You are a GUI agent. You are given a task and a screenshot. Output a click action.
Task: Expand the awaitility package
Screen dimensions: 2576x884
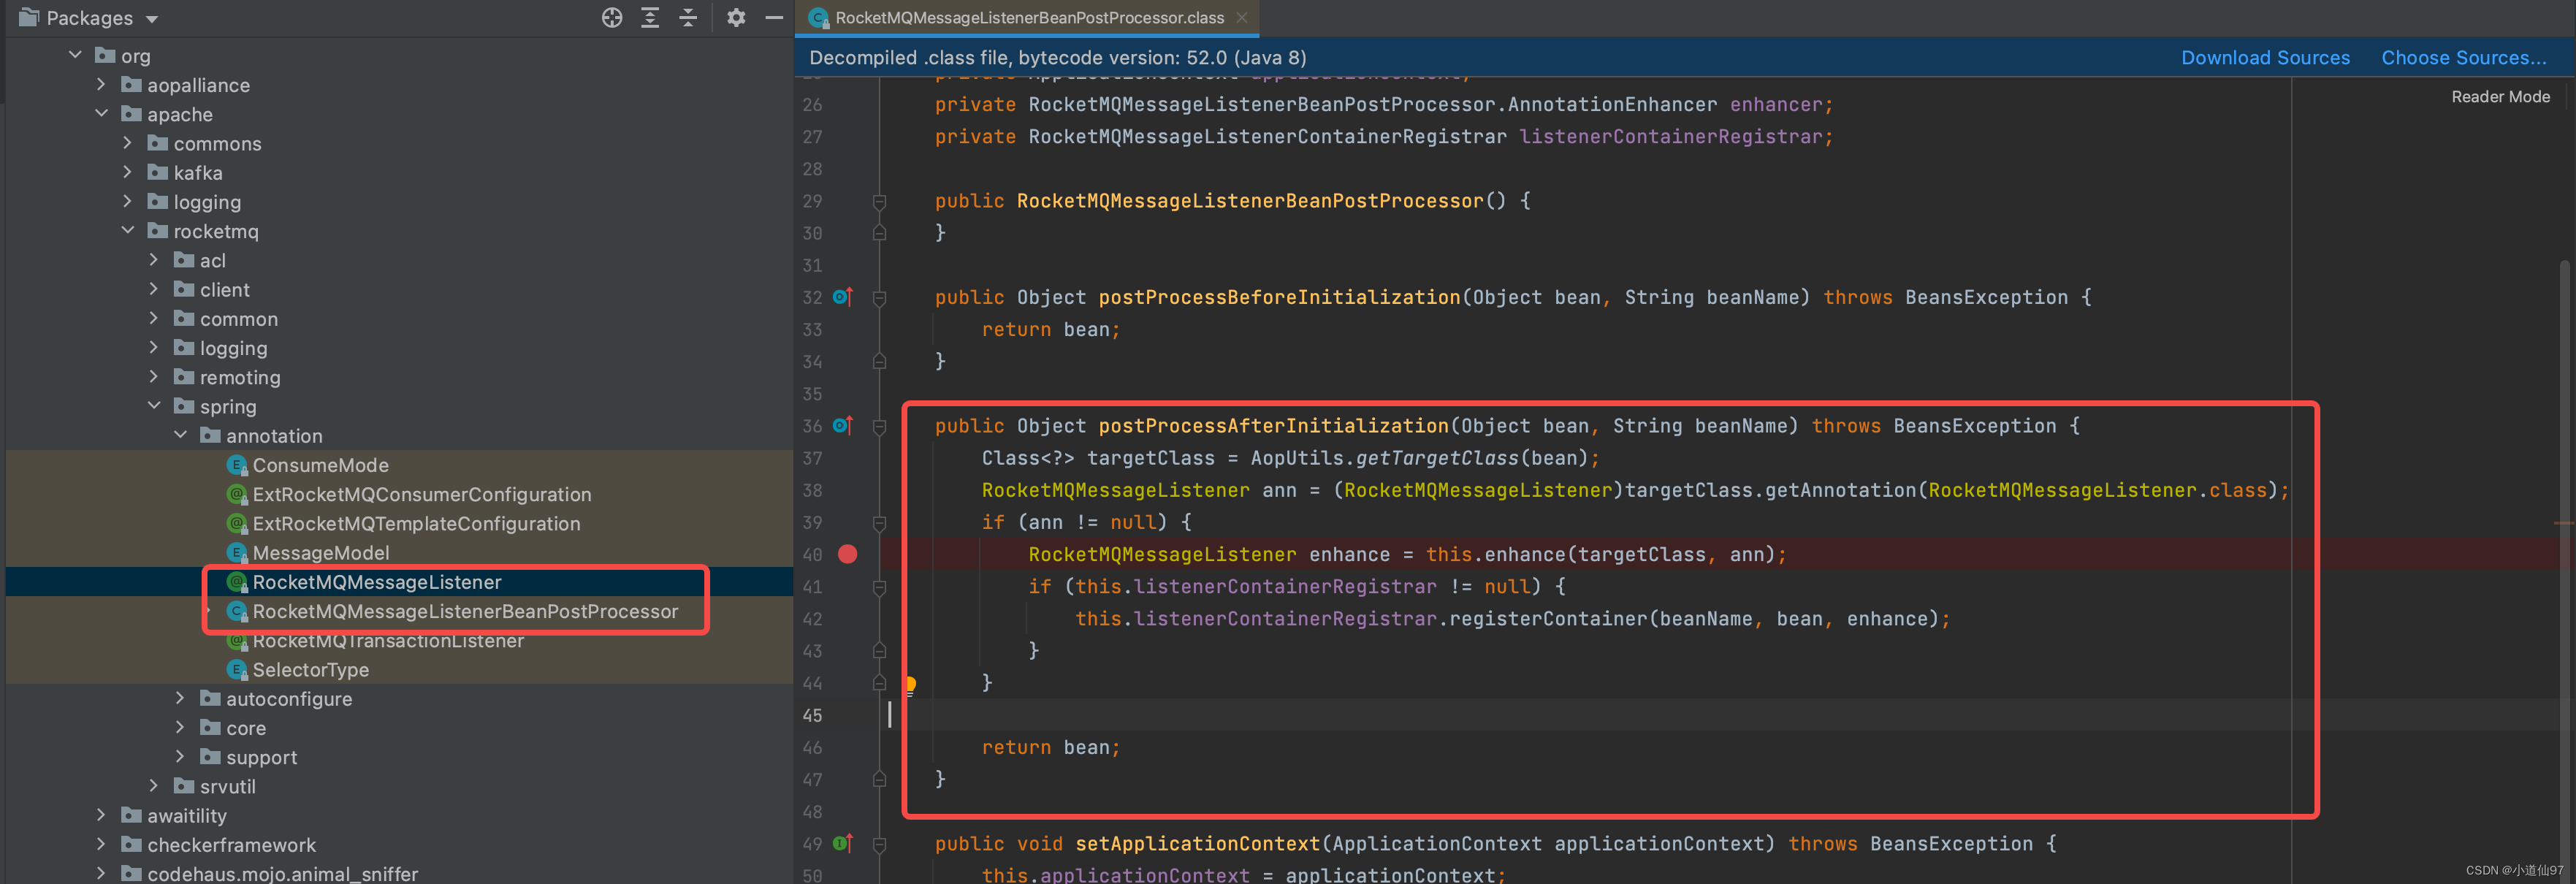101,815
